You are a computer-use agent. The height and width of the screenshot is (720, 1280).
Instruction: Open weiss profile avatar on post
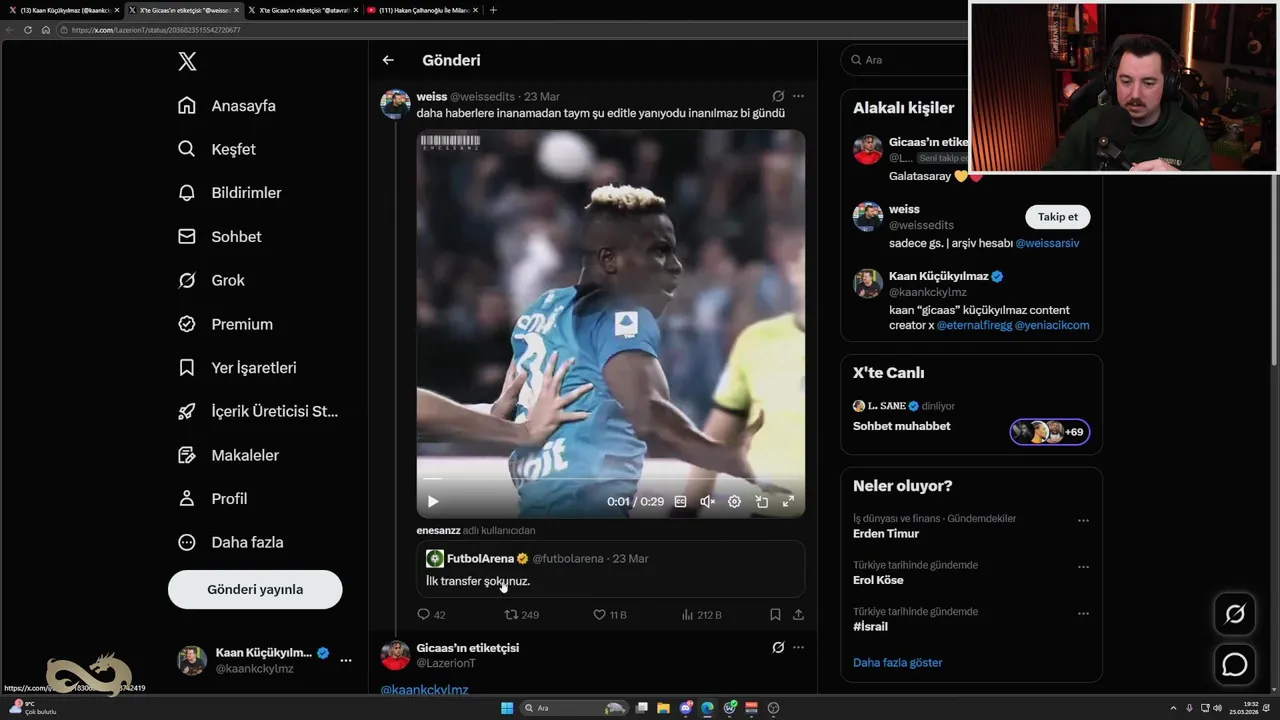[x=396, y=104]
